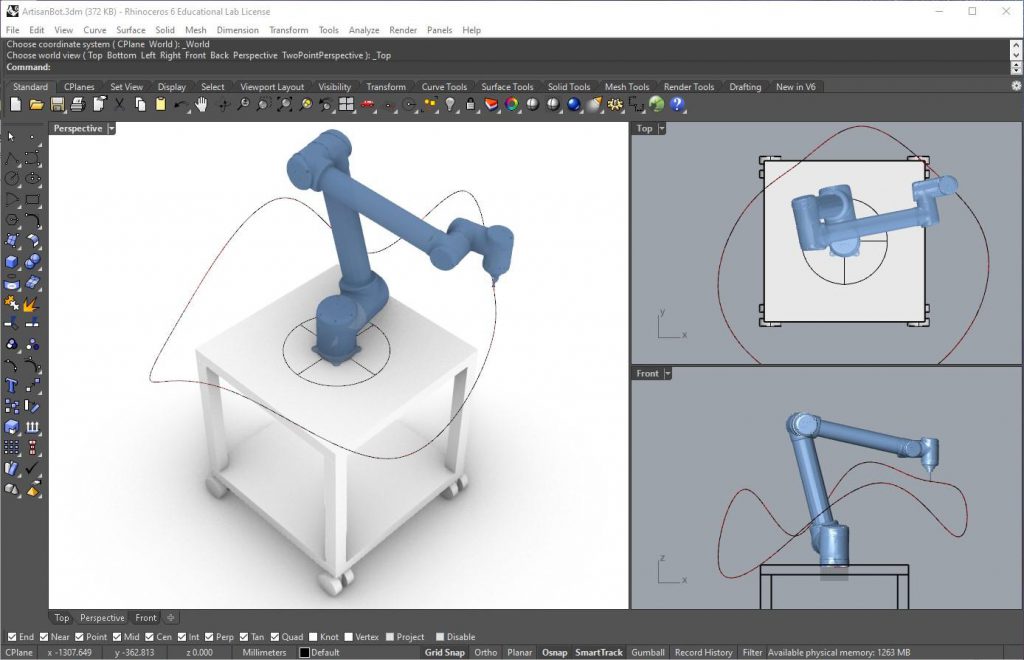Click the padlock Lock objects icon
The width and height of the screenshot is (1024, 660).
click(x=470, y=104)
